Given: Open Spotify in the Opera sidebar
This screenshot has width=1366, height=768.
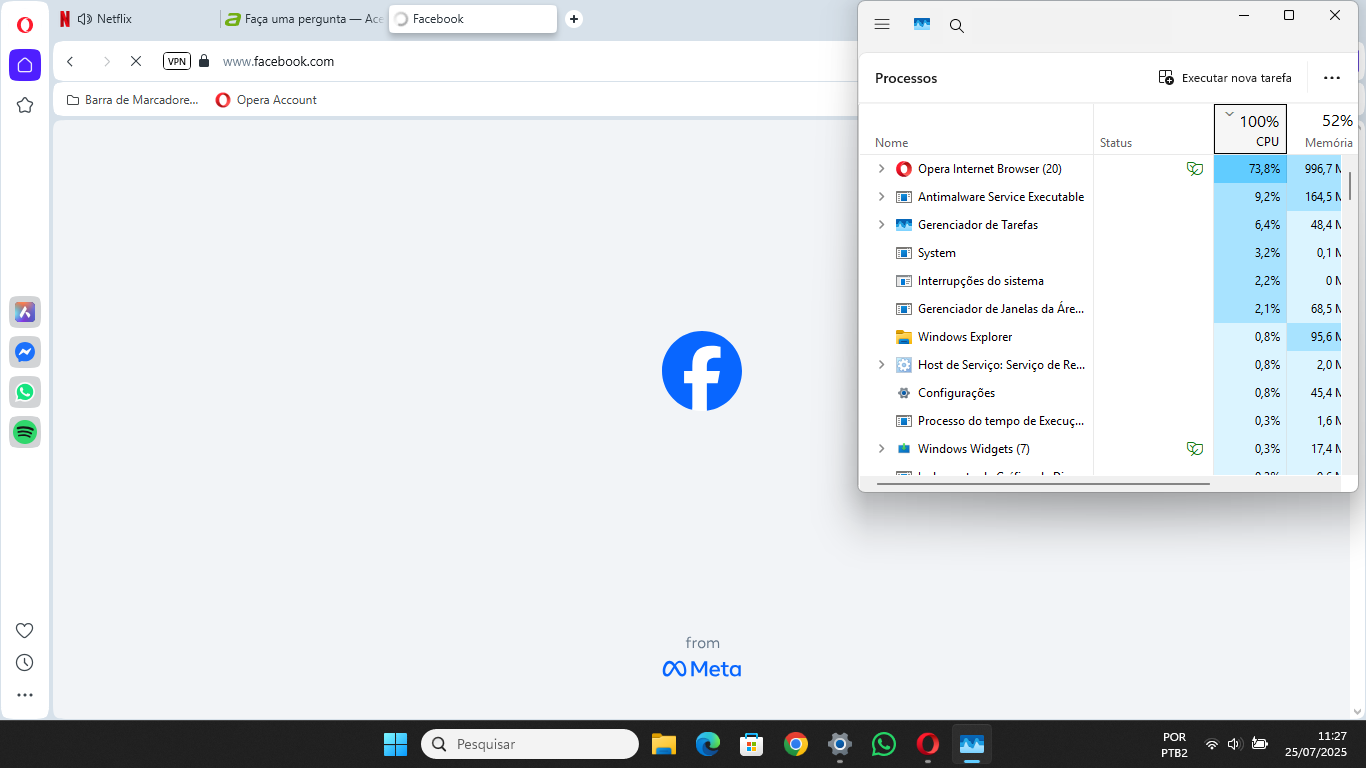Looking at the screenshot, I should (25, 432).
